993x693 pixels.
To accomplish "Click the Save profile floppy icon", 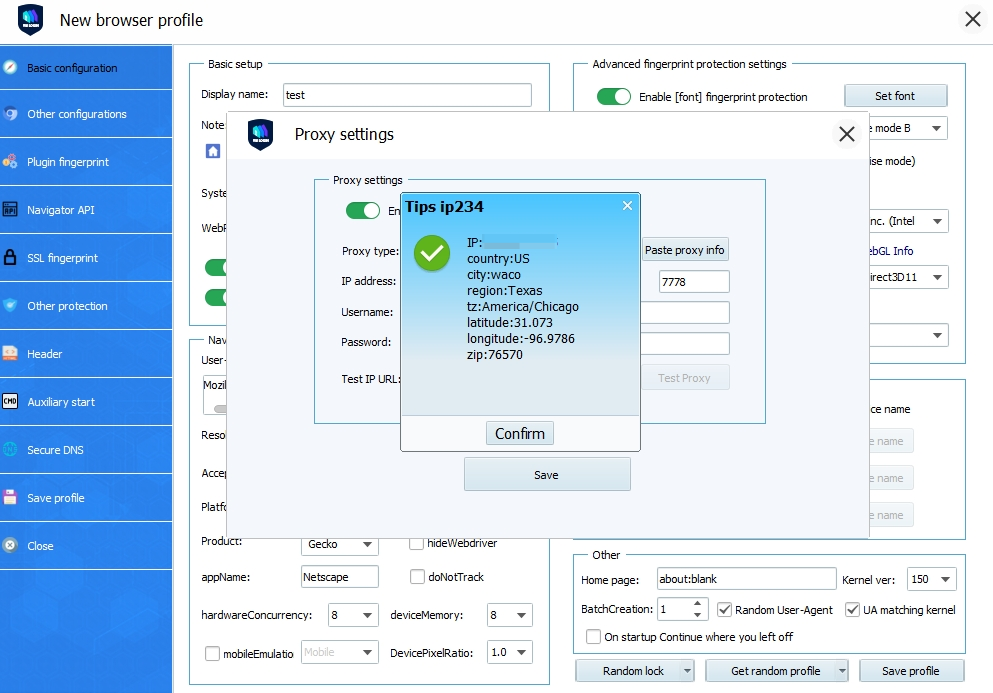I will click(x=9, y=497).
